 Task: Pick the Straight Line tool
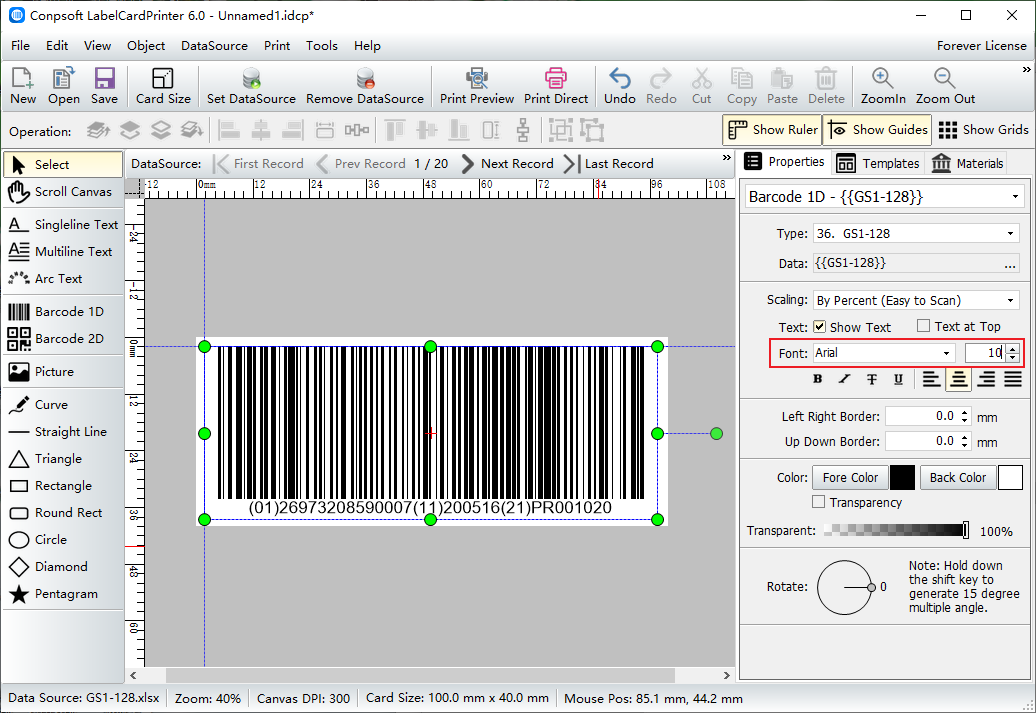coord(63,432)
